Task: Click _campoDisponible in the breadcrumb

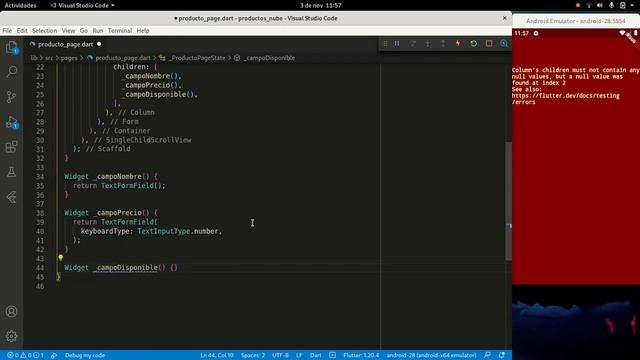Action: 269,58
